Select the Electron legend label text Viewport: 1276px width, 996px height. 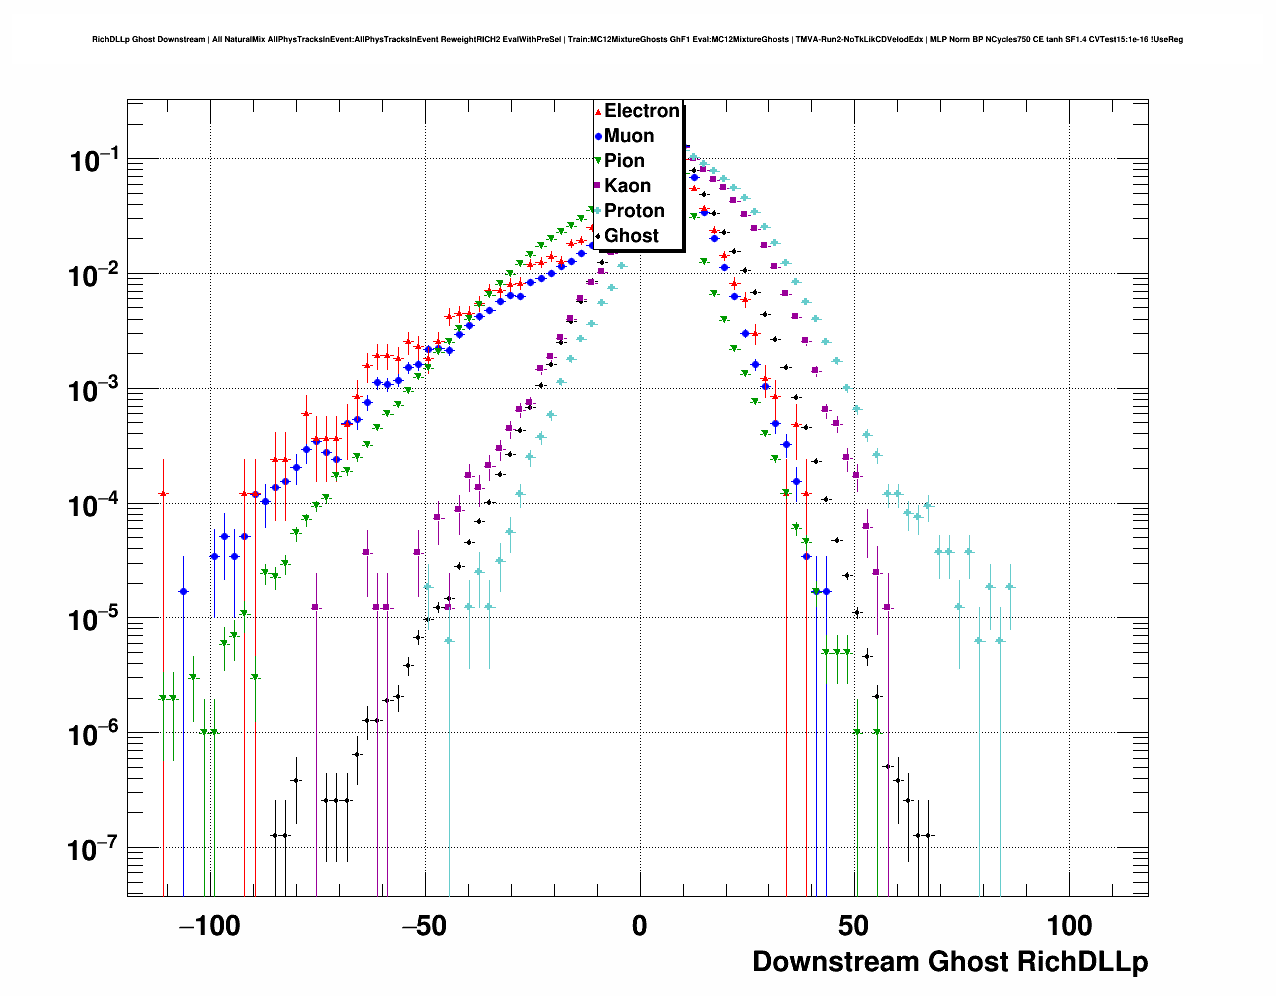[642, 111]
